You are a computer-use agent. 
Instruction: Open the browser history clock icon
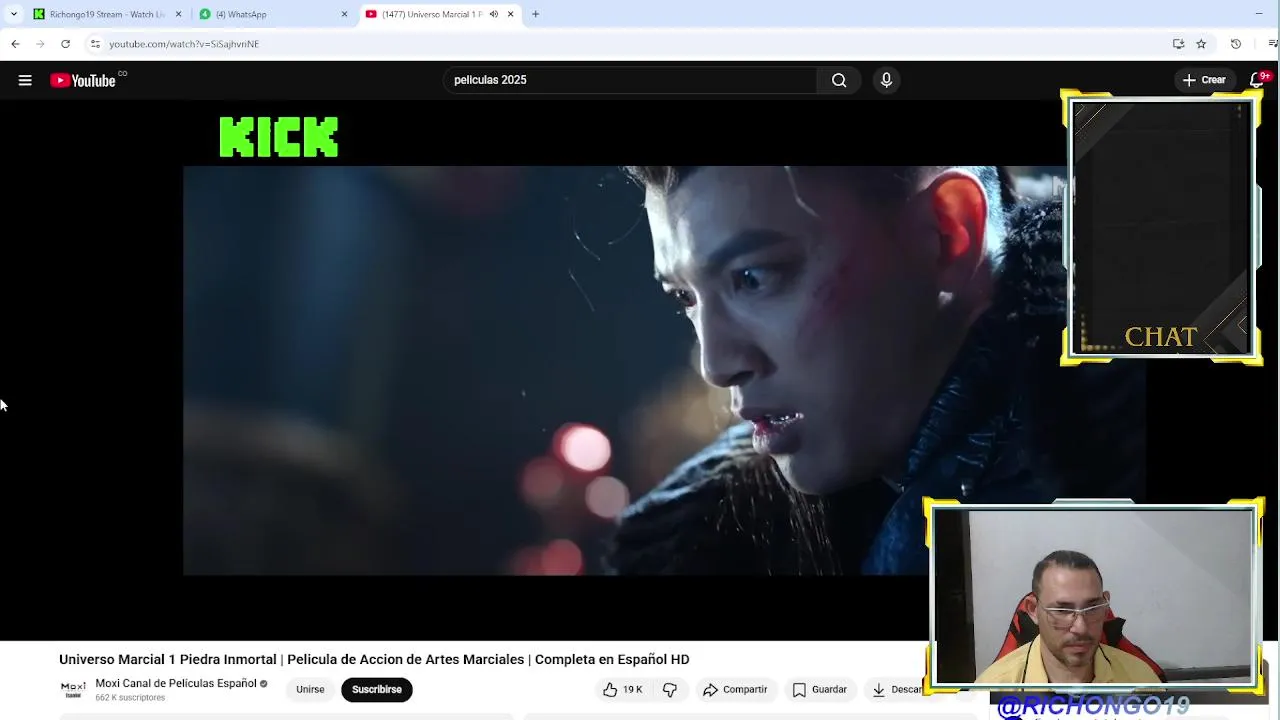(1236, 44)
